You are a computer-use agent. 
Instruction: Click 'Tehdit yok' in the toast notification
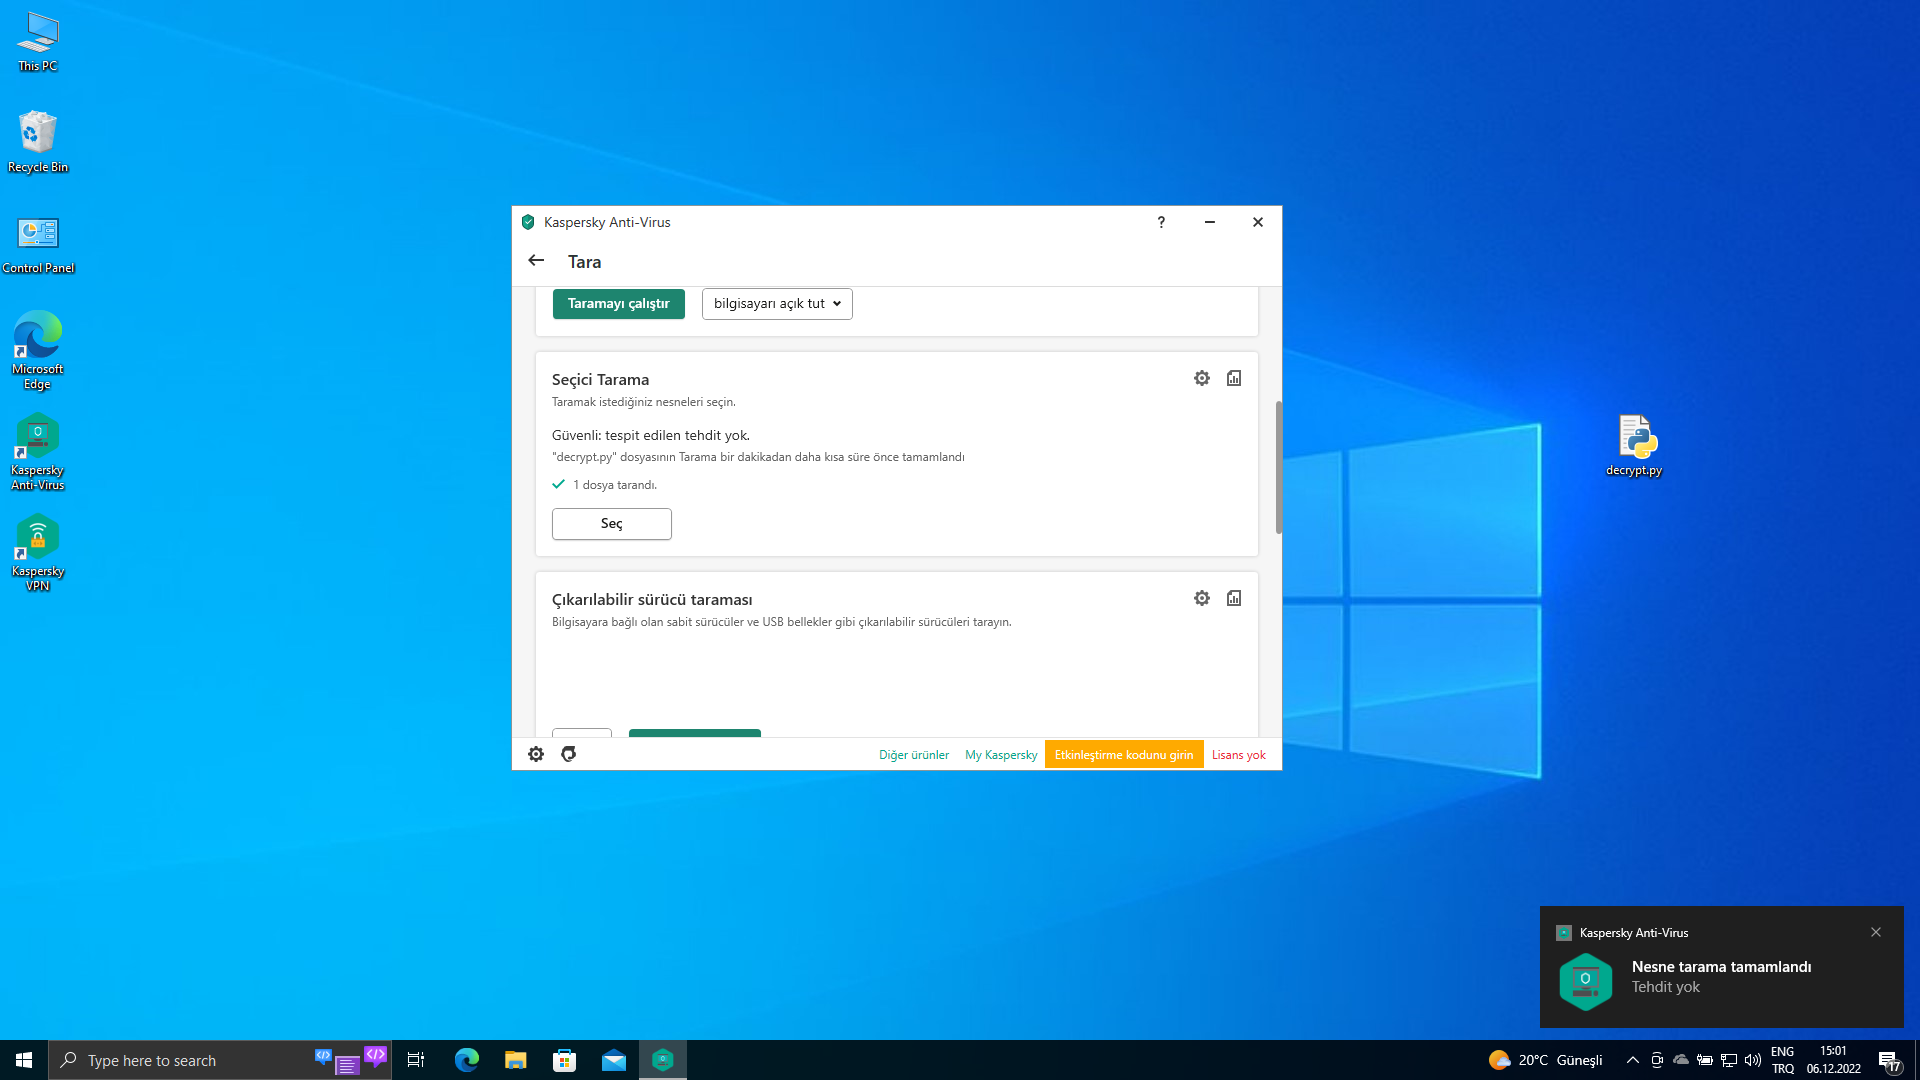pyautogui.click(x=1666, y=987)
